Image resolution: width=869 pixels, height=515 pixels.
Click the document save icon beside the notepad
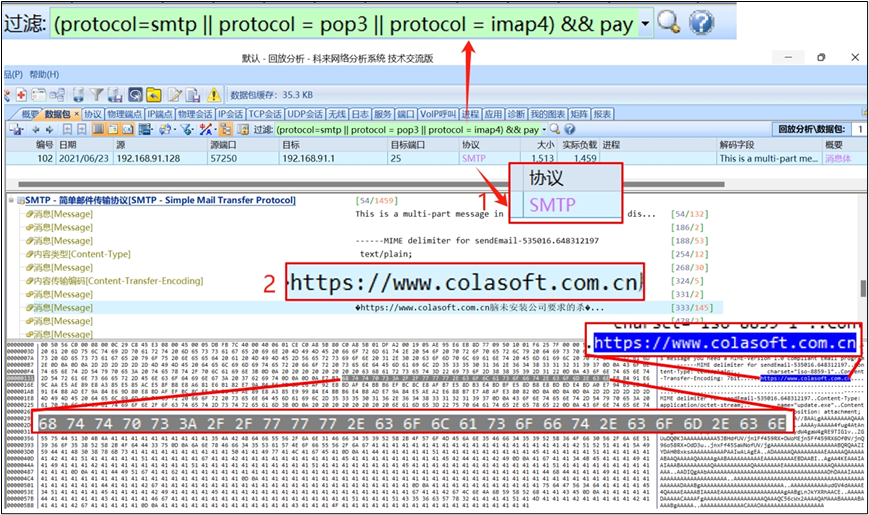(193, 95)
